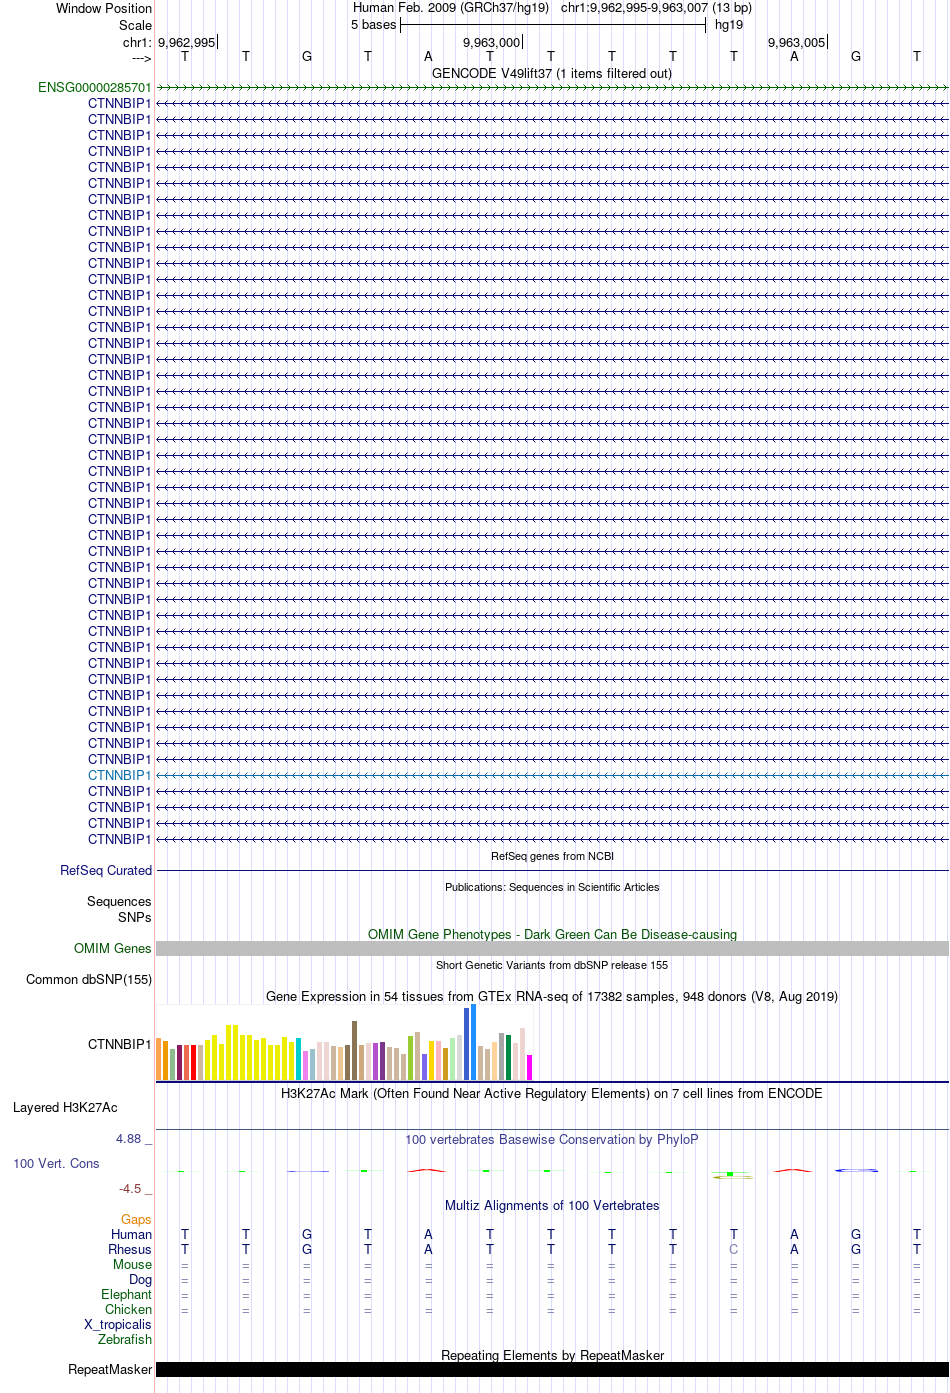Select the light-blue highlighted CTNNBIP1 transcript label
Screen dimensions: 950x1393
(120, 775)
